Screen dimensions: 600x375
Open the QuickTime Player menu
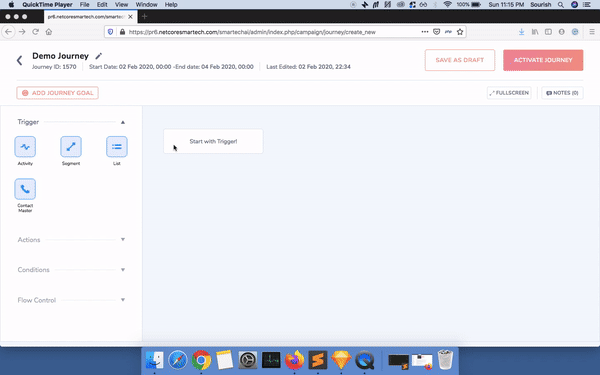coord(47,5)
